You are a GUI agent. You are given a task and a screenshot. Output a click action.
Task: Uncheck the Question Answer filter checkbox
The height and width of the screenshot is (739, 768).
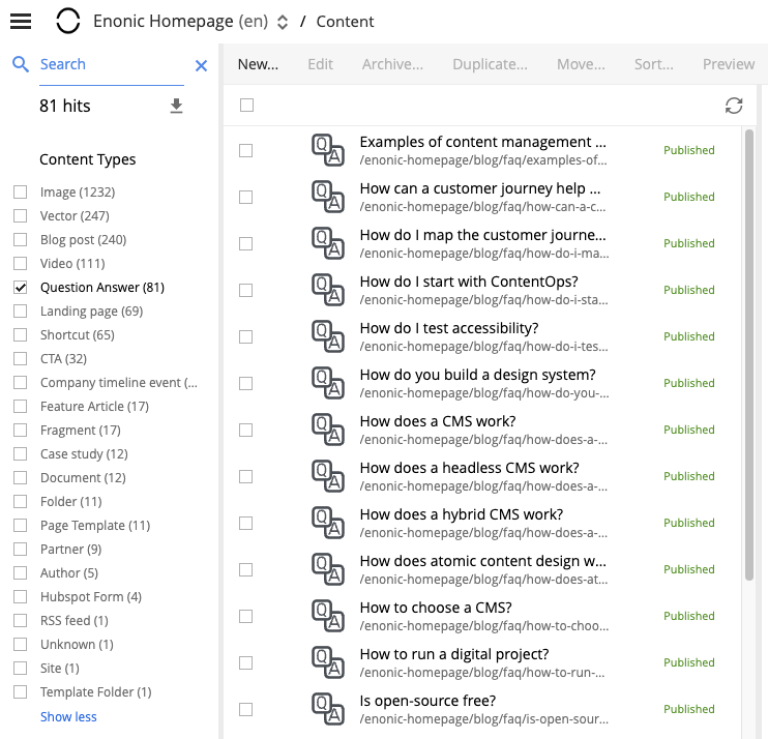(x=20, y=287)
